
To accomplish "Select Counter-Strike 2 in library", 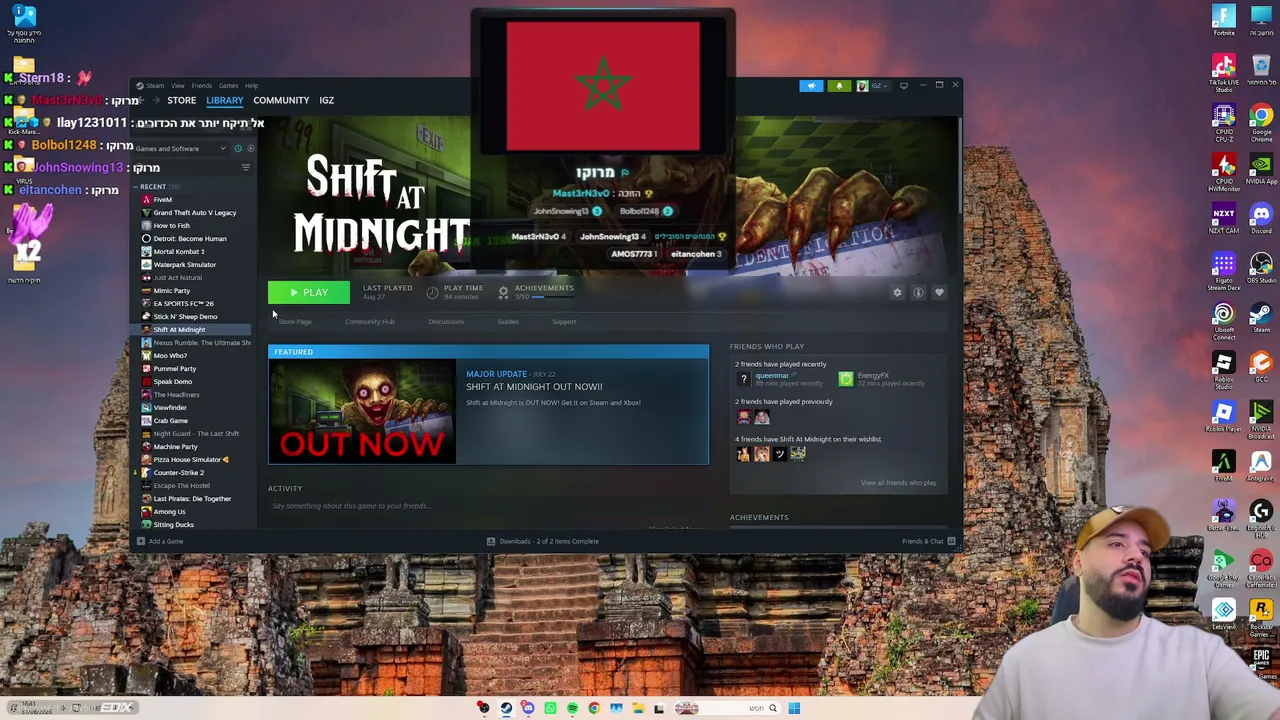I will [x=178, y=473].
